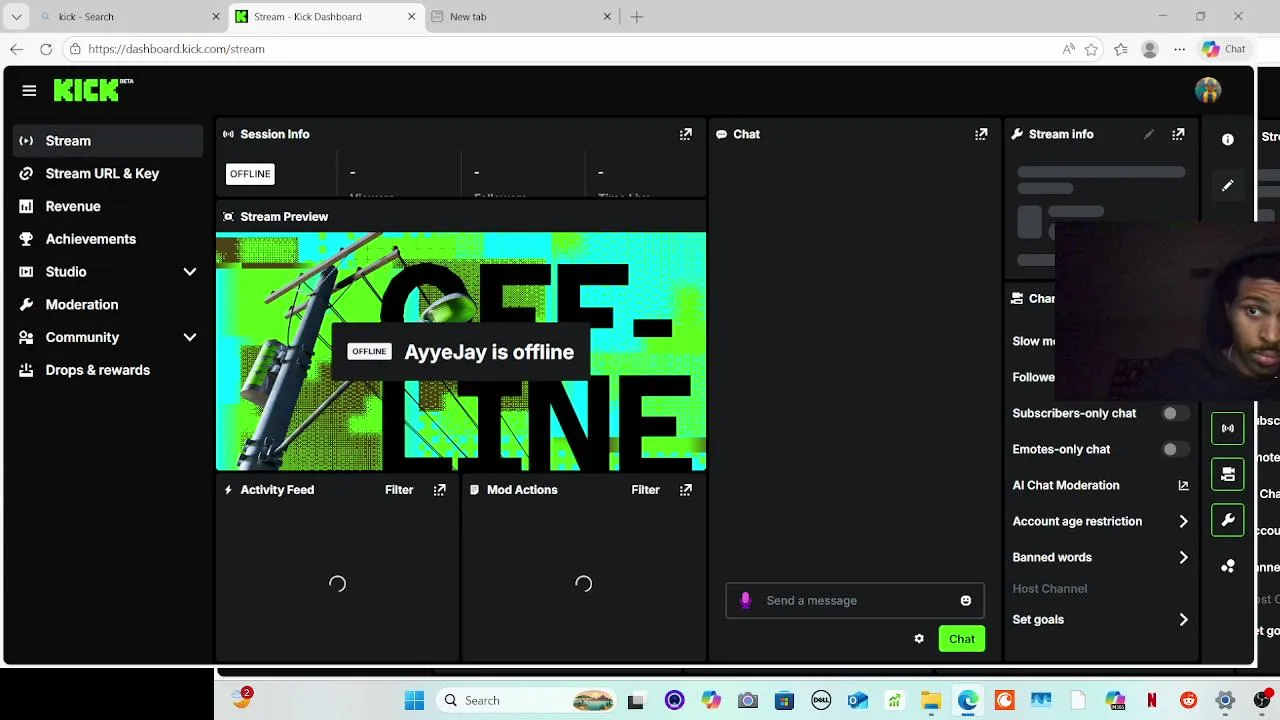Click the green Chat send button
Screen dimensions: 1280x720
pyautogui.click(x=962, y=639)
